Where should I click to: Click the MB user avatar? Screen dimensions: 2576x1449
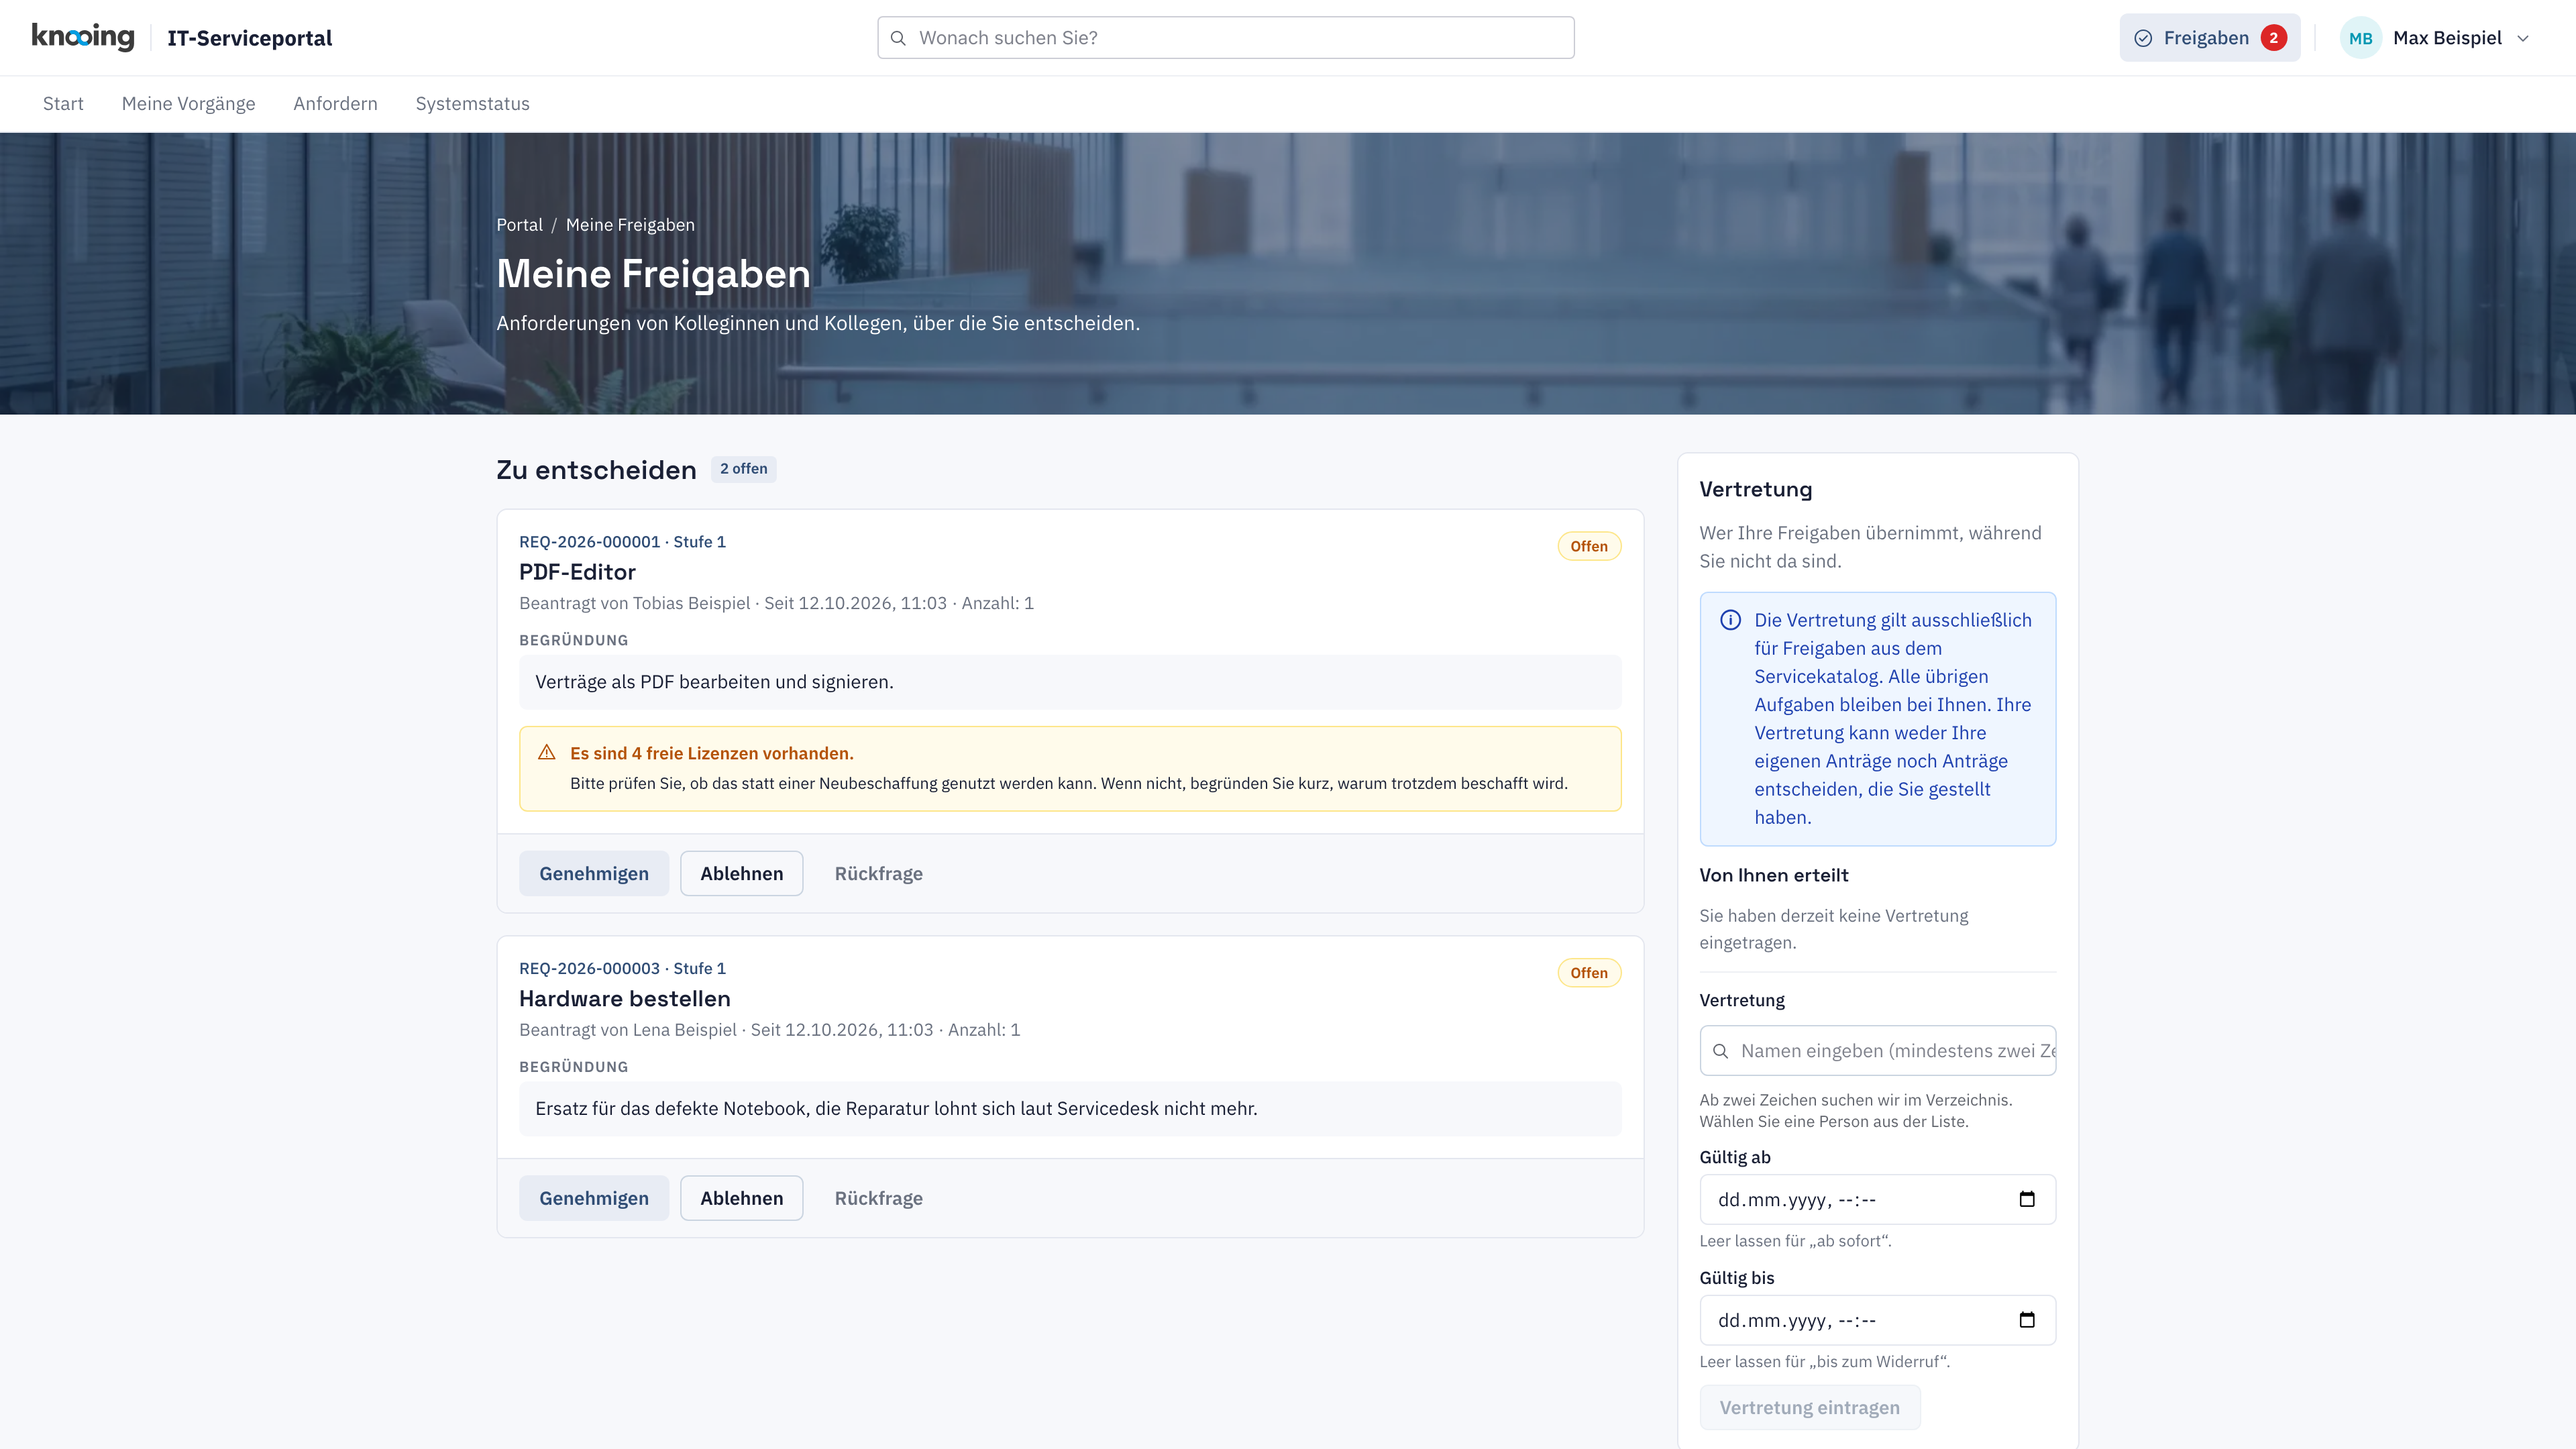coord(2360,38)
